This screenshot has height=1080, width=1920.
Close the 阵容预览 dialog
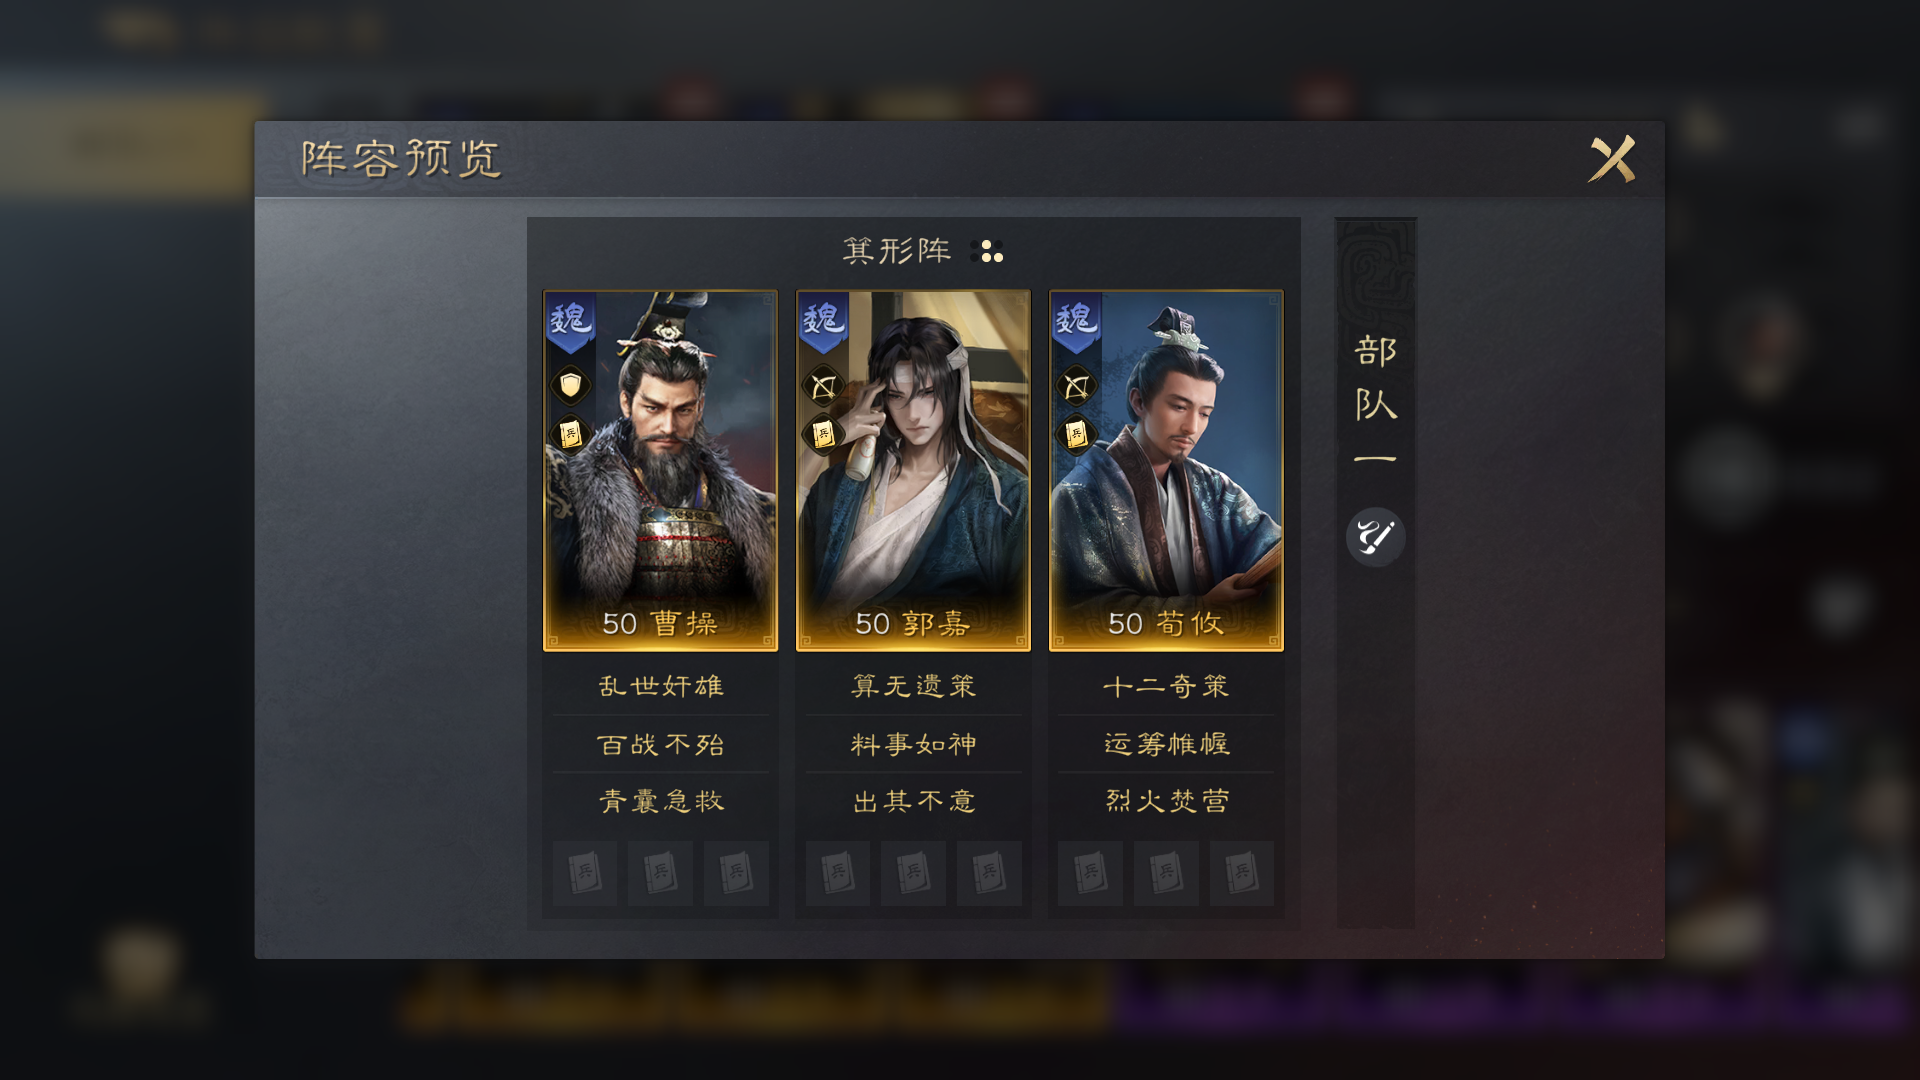coord(1612,159)
